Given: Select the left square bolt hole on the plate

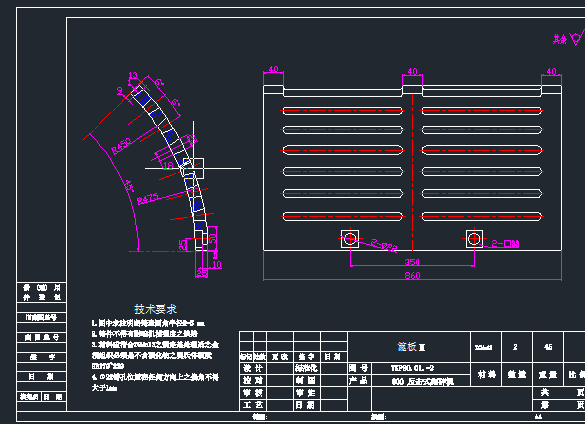Looking at the screenshot, I should click(350, 238).
